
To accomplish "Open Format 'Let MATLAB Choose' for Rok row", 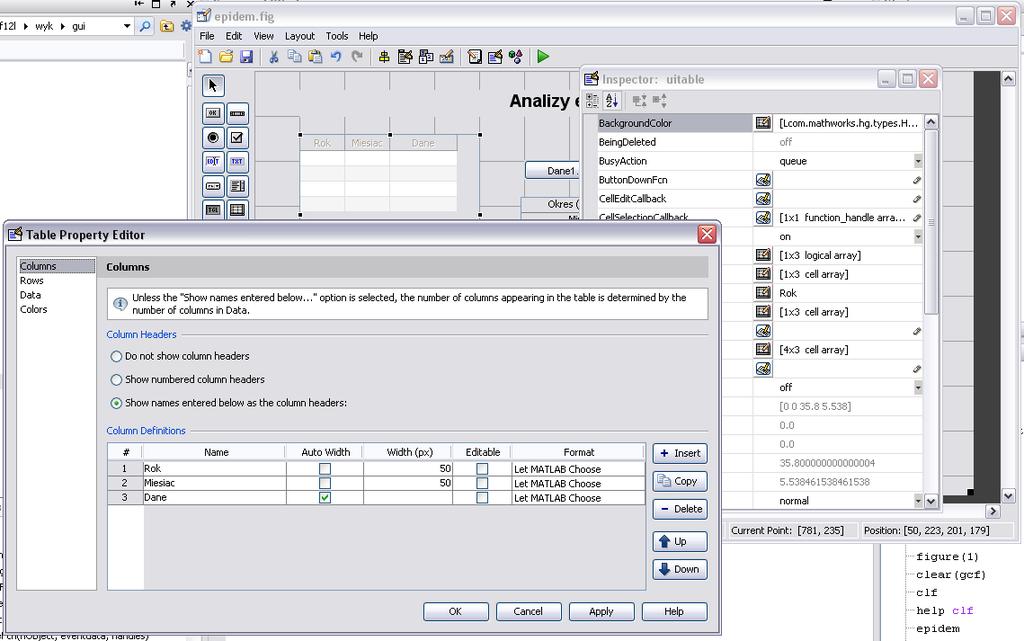I will pos(578,469).
